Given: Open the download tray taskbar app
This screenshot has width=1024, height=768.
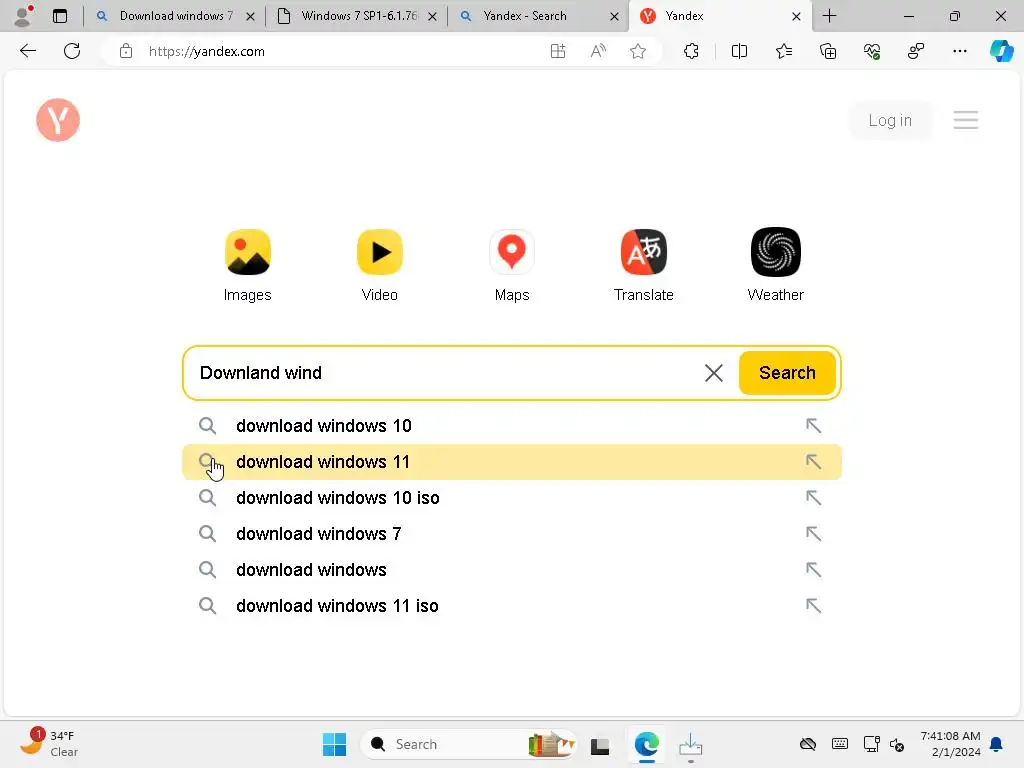Looking at the screenshot, I should tap(690, 745).
